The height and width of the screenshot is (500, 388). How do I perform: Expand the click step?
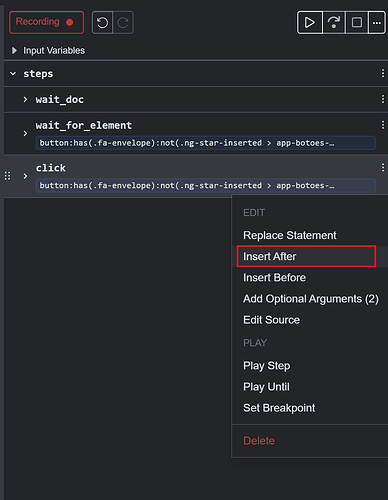tap(25, 176)
